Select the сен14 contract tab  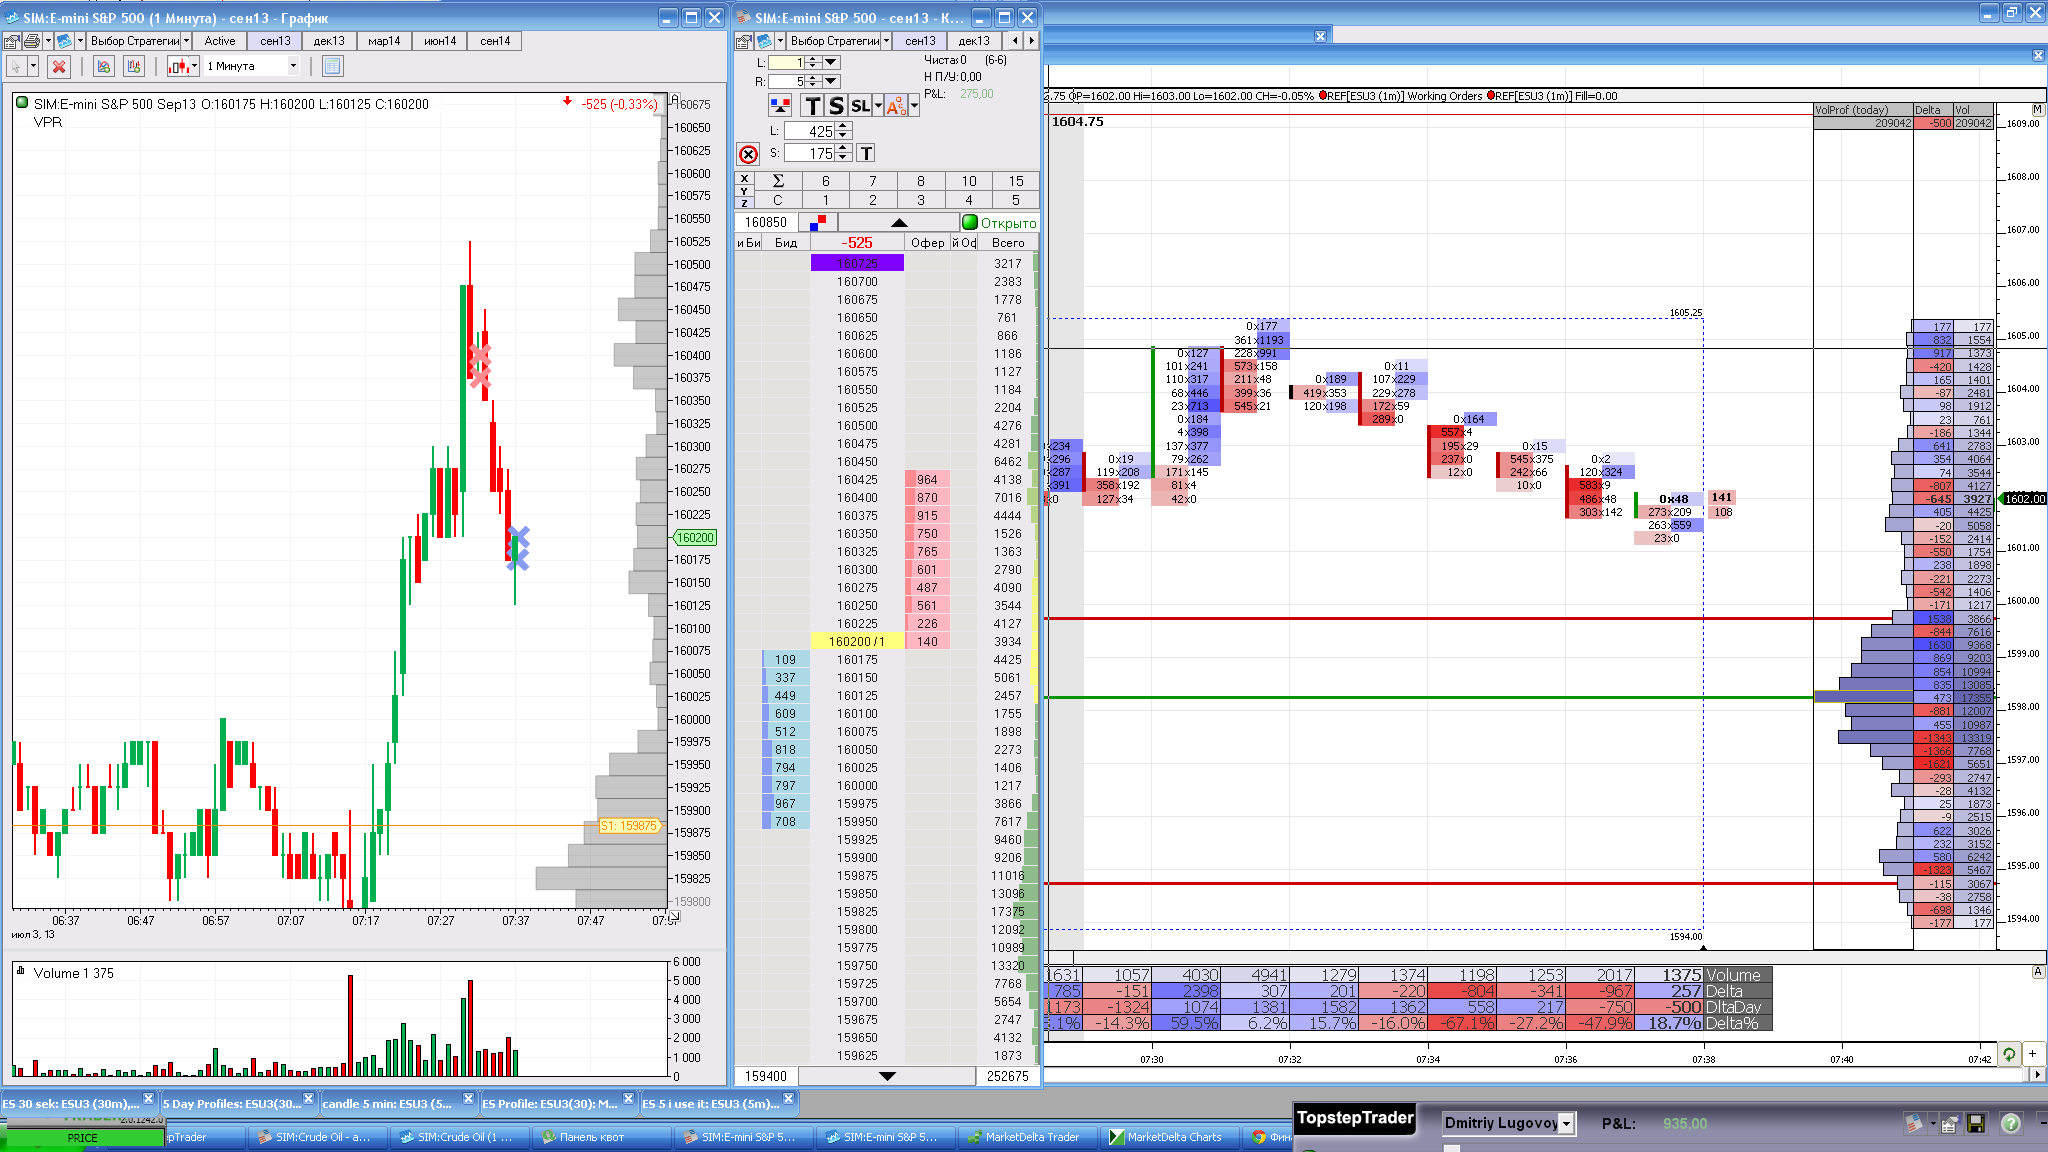tap(495, 41)
